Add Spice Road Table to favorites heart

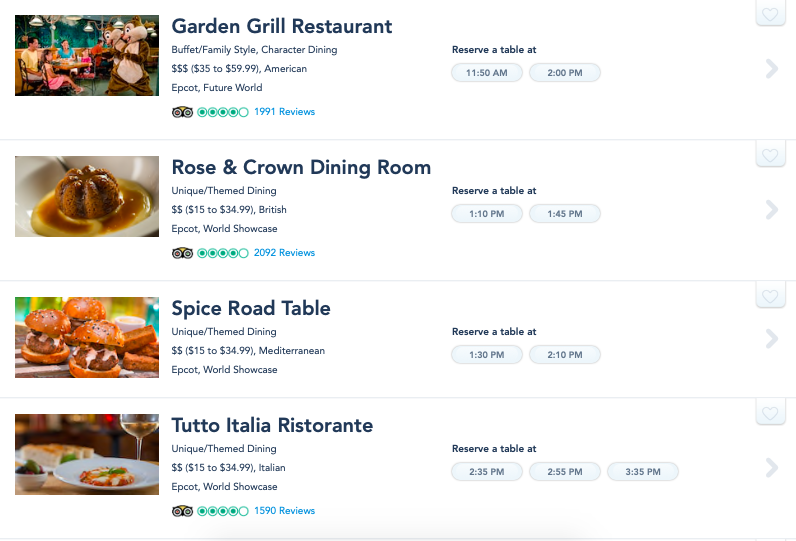(x=770, y=296)
